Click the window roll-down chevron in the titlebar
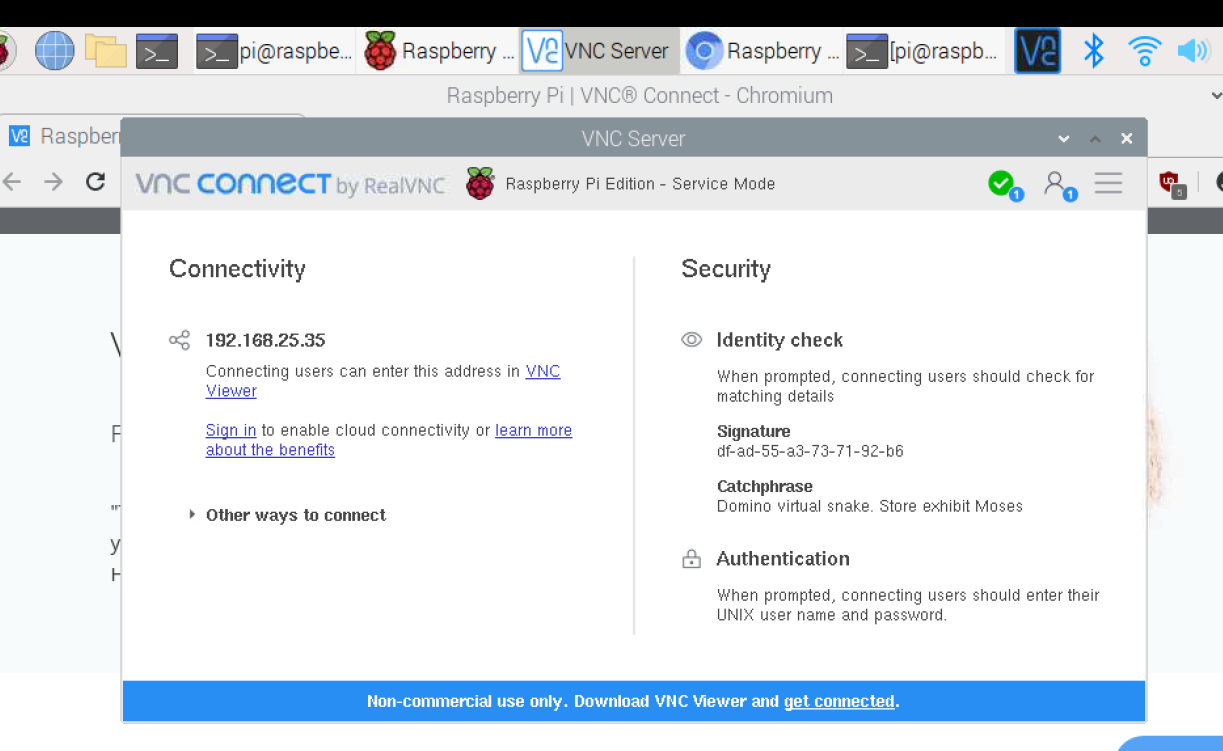 pyautogui.click(x=1064, y=139)
